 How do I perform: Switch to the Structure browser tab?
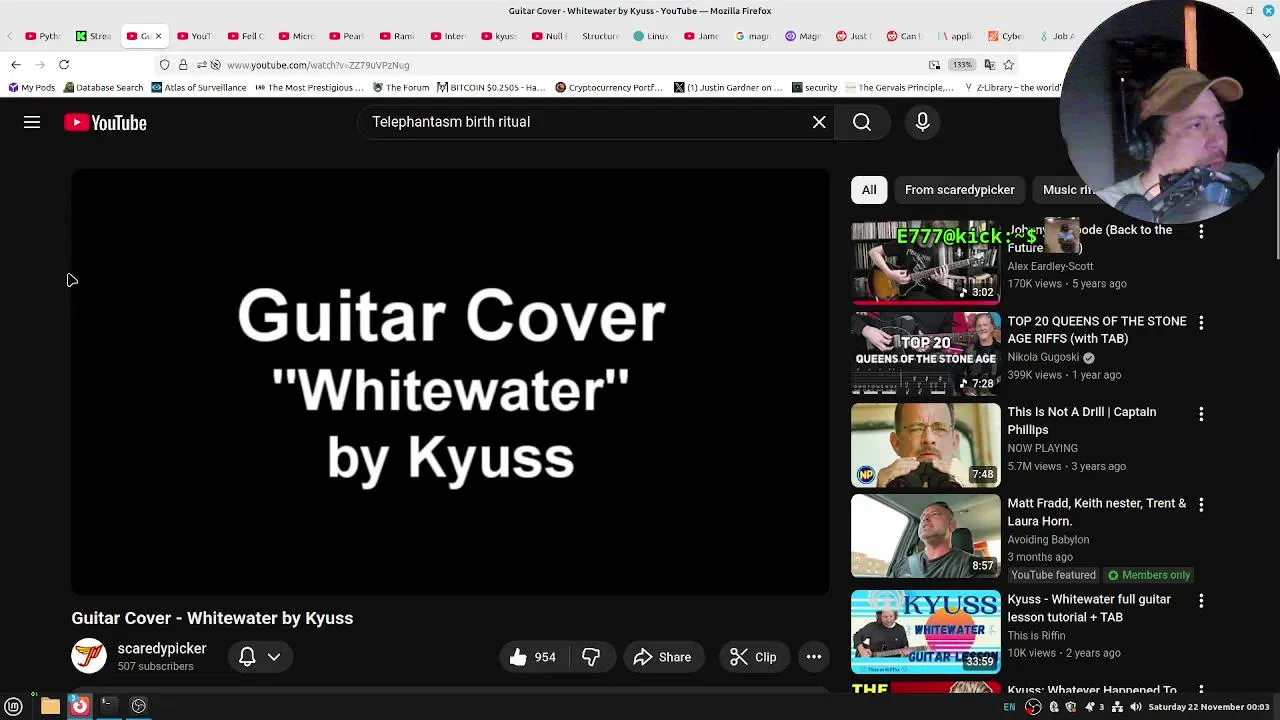[600, 36]
